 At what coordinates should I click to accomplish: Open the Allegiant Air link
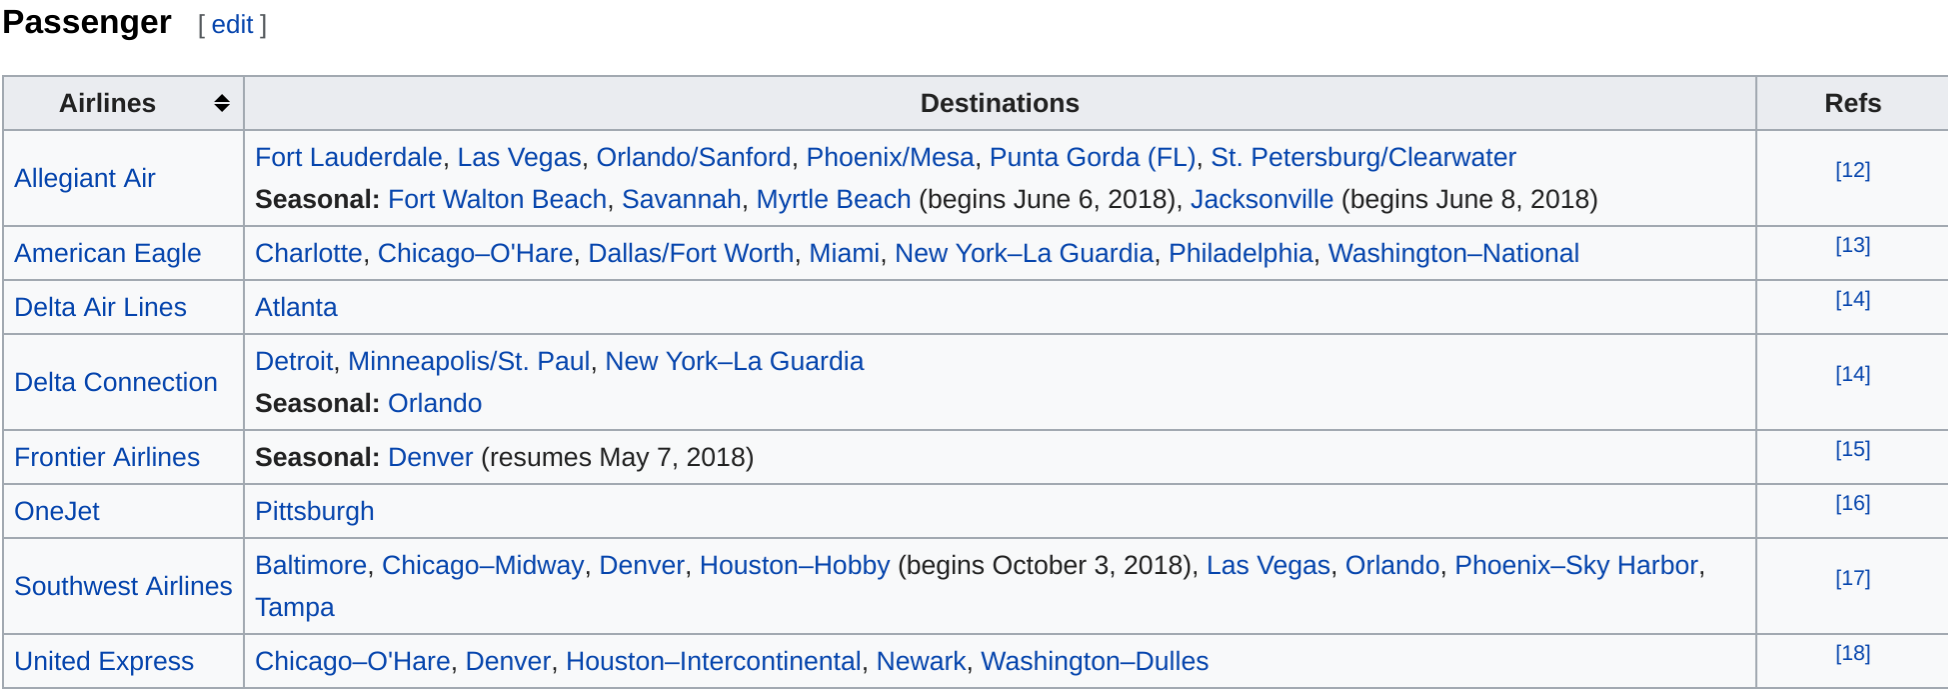click(x=85, y=178)
